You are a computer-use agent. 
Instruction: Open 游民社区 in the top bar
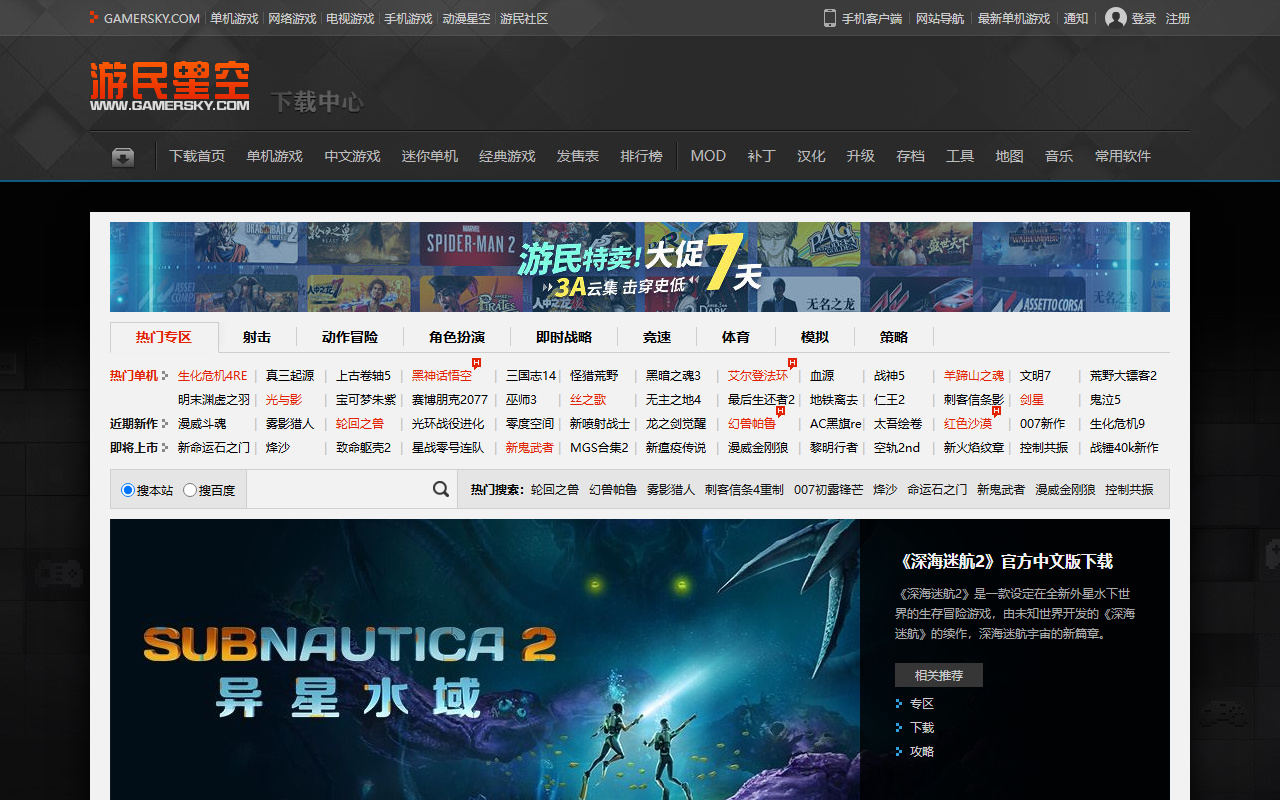[x=524, y=19]
